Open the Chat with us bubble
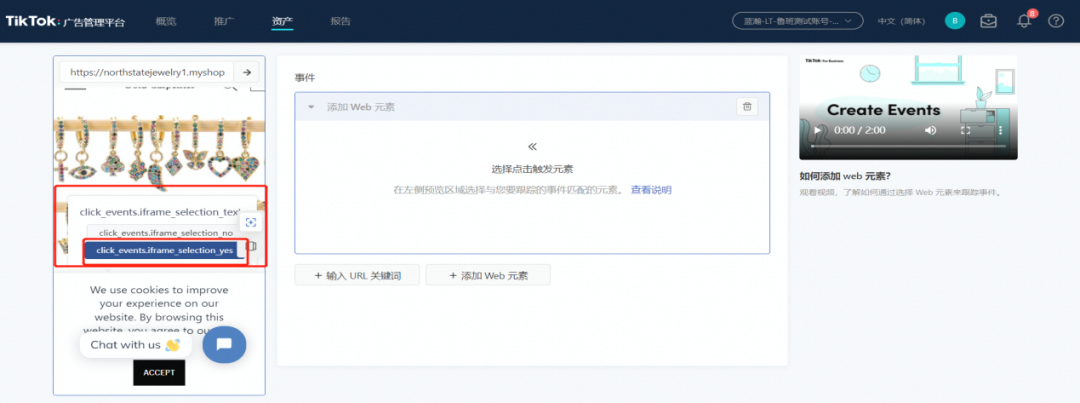This screenshot has width=1080, height=403. pyautogui.click(x=135, y=345)
